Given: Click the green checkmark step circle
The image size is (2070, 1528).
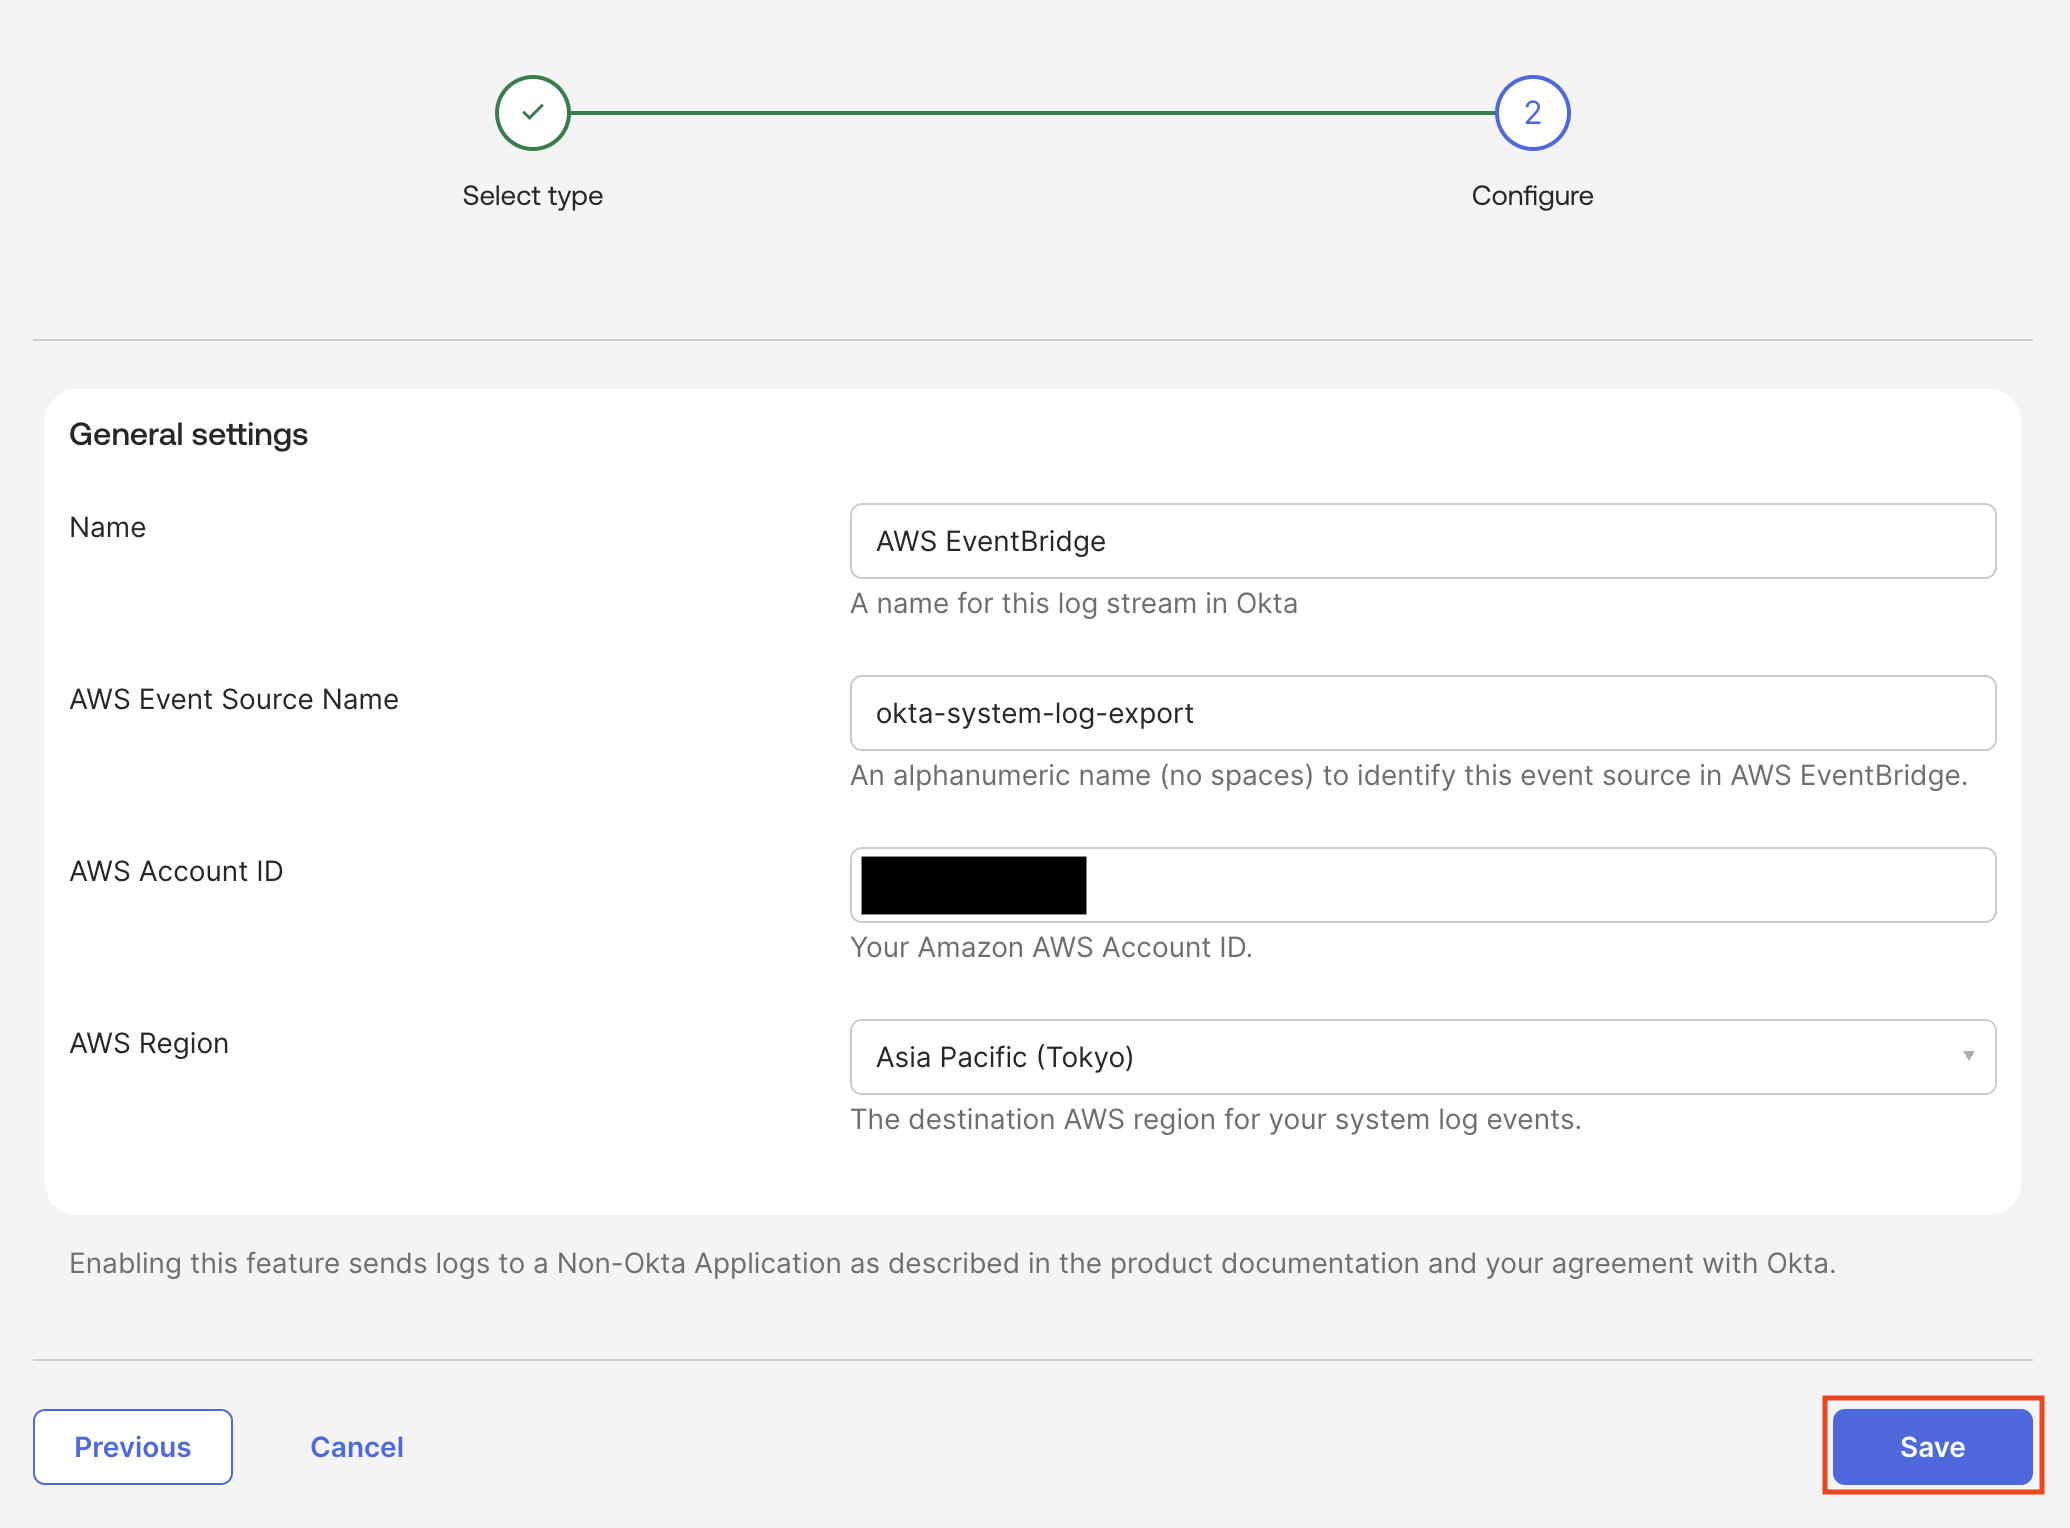Looking at the screenshot, I should tap(532, 113).
